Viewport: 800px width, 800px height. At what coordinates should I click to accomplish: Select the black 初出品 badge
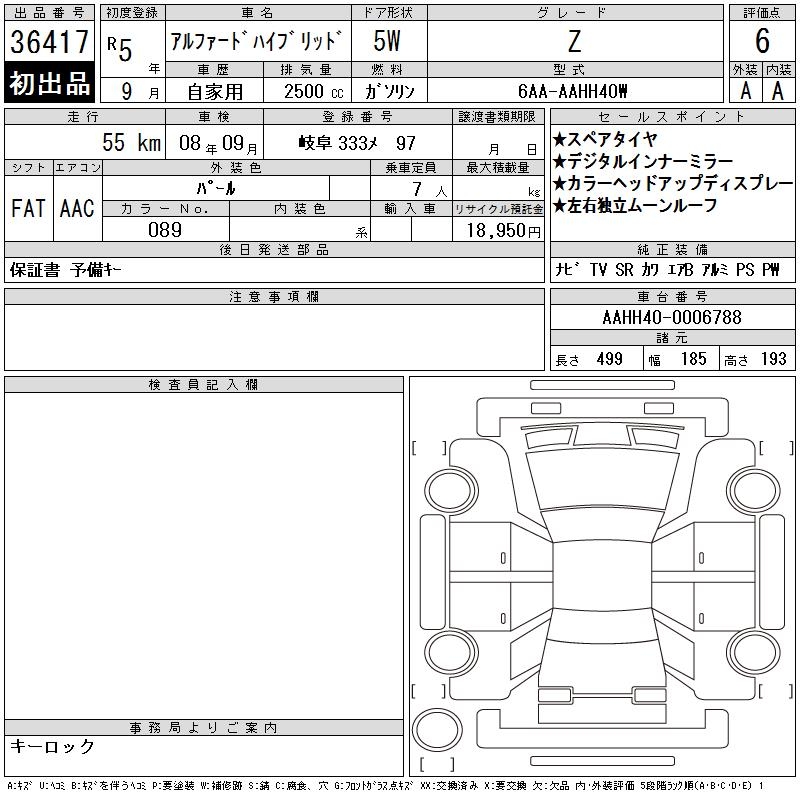[x=50, y=83]
